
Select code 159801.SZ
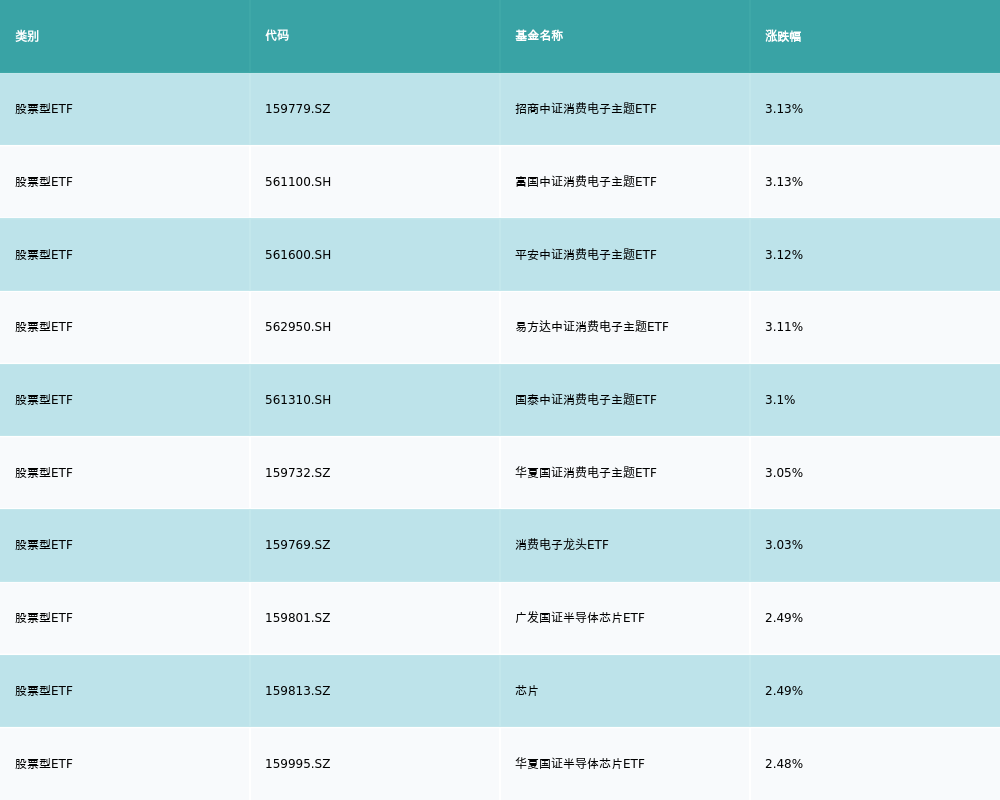click(x=298, y=618)
